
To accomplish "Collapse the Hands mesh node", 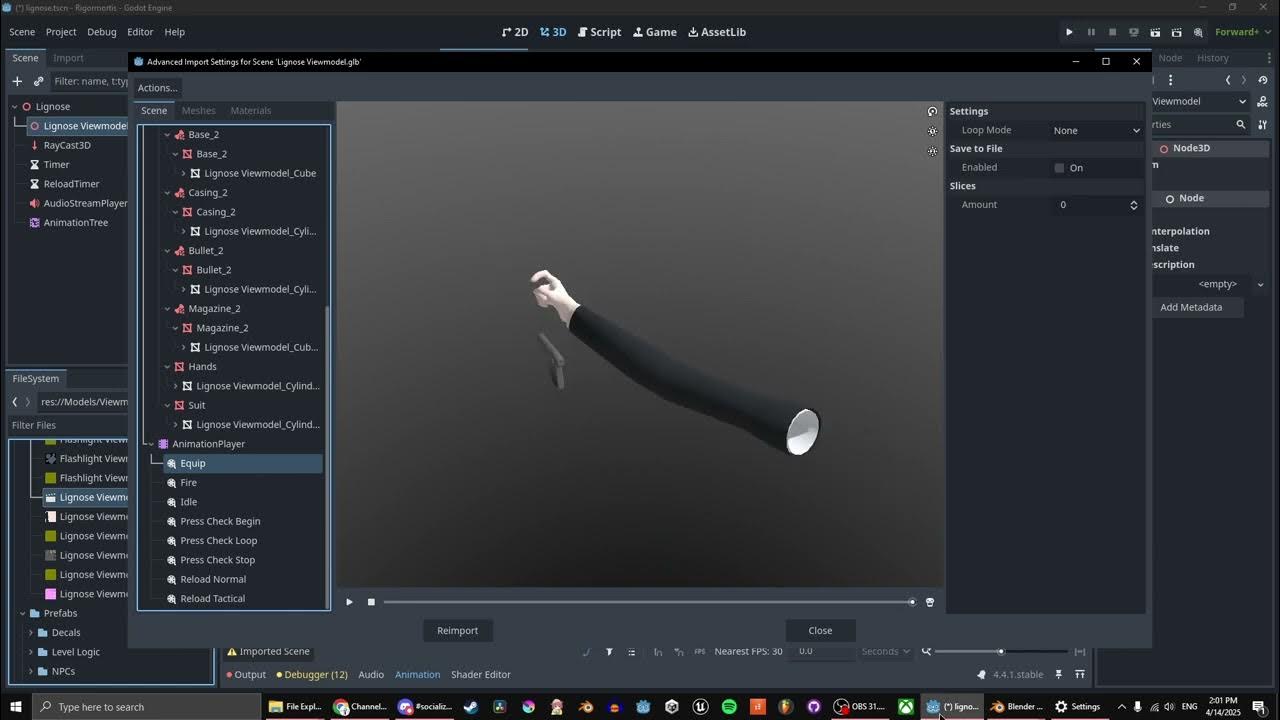I will coord(167,367).
